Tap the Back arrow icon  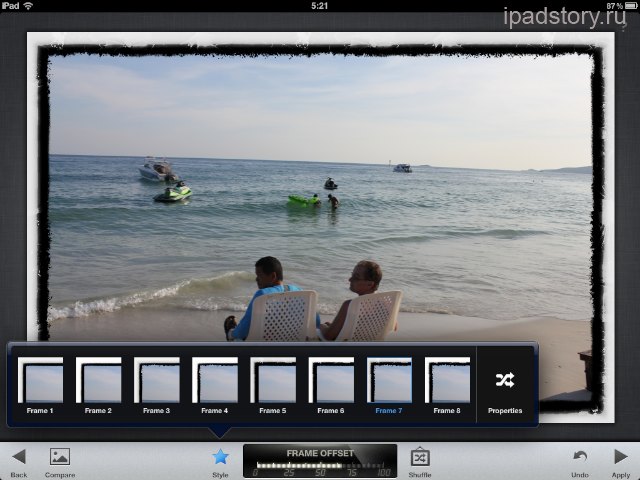pyautogui.click(x=19, y=457)
